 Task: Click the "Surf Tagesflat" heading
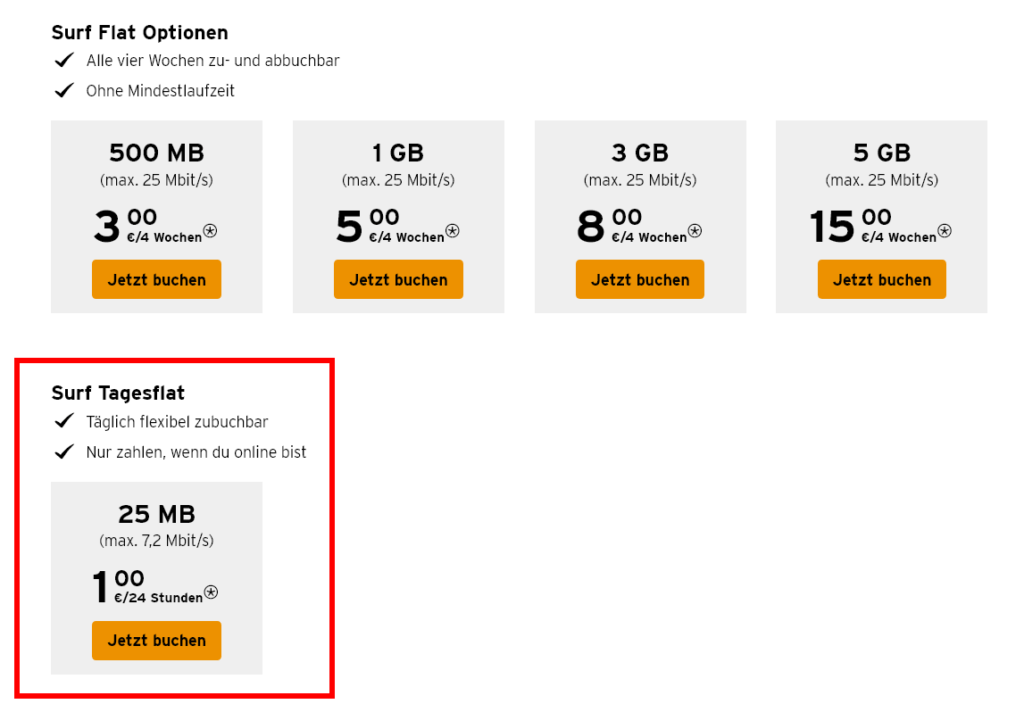click(x=118, y=393)
